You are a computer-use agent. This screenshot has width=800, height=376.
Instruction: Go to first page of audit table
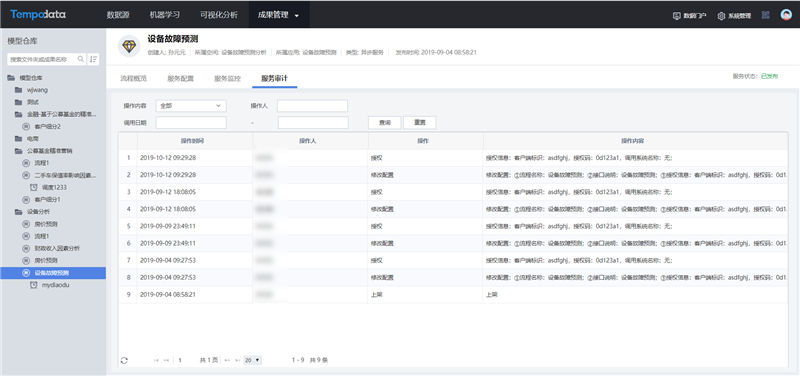pos(156,360)
